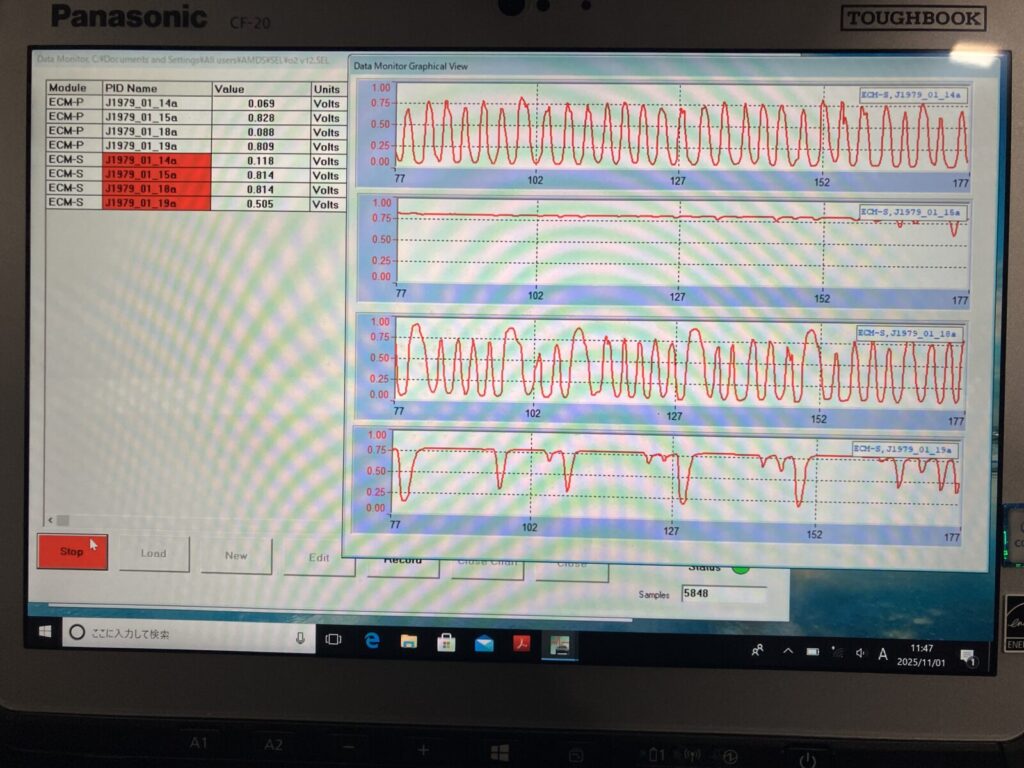Open Adobe Acrobat from the taskbar
The width and height of the screenshot is (1024, 768).
click(x=521, y=645)
